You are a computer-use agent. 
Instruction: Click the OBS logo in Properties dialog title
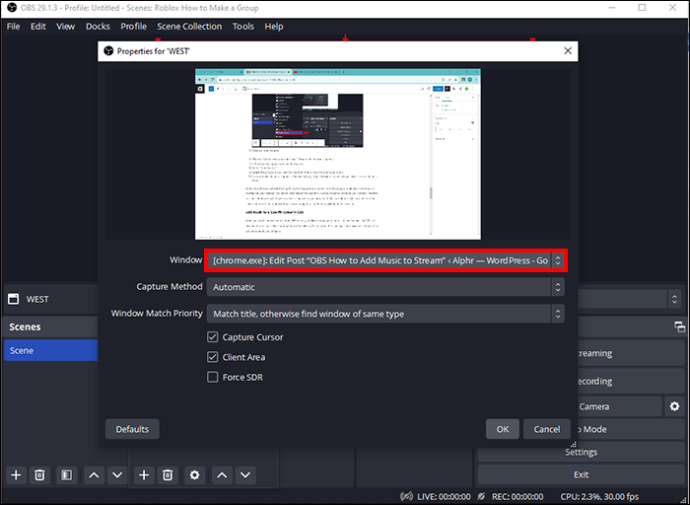click(x=108, y=51)
